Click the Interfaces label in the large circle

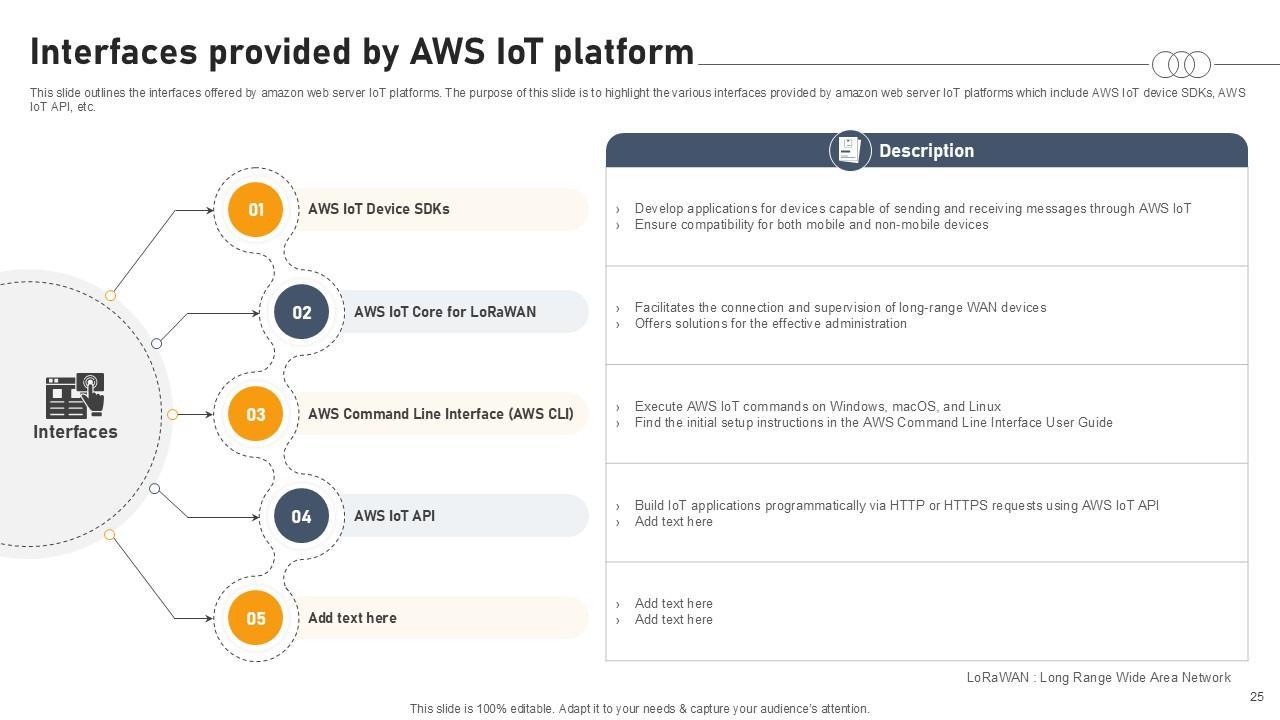[x=75, y=432]
